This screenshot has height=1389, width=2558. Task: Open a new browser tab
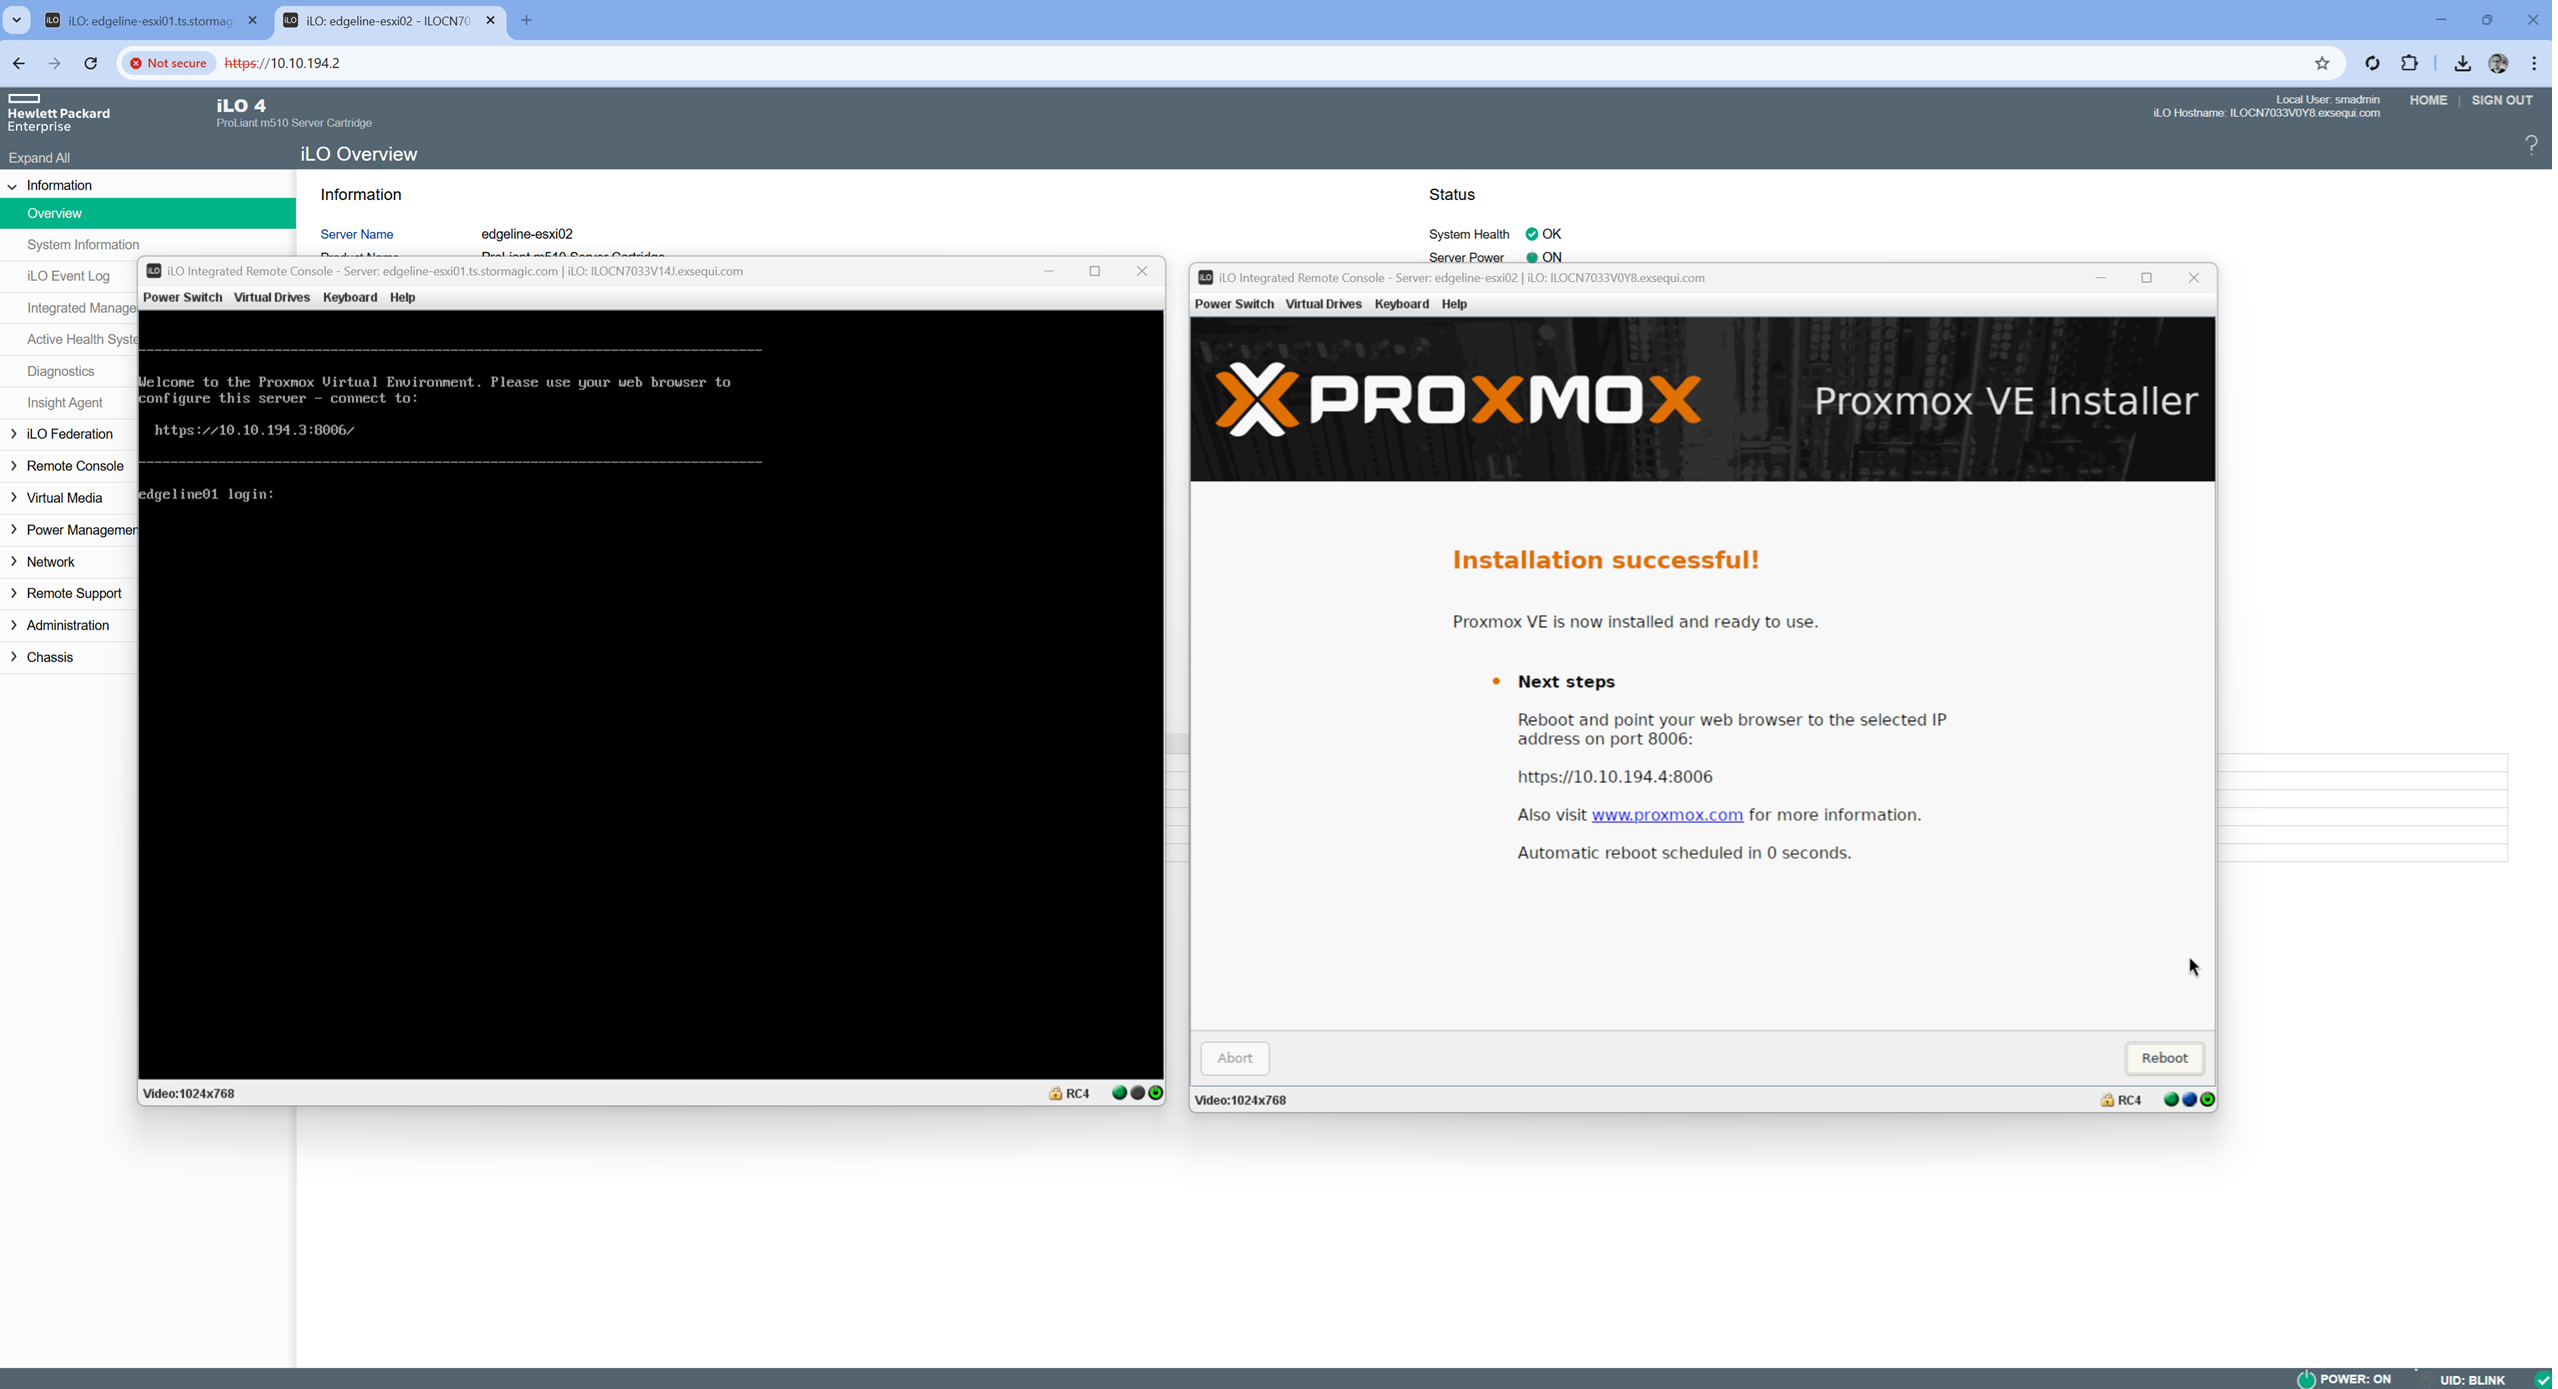tap(526, 20)
